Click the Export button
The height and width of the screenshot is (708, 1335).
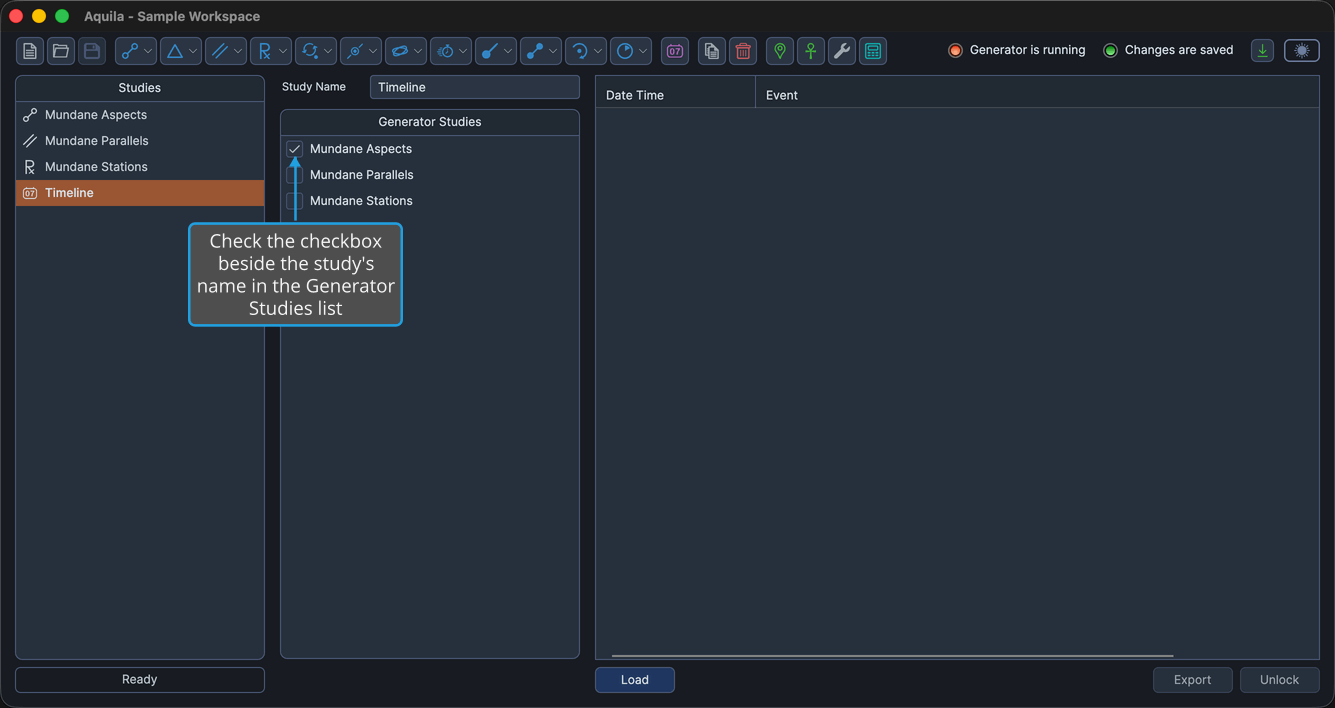tap(1193, 680)
